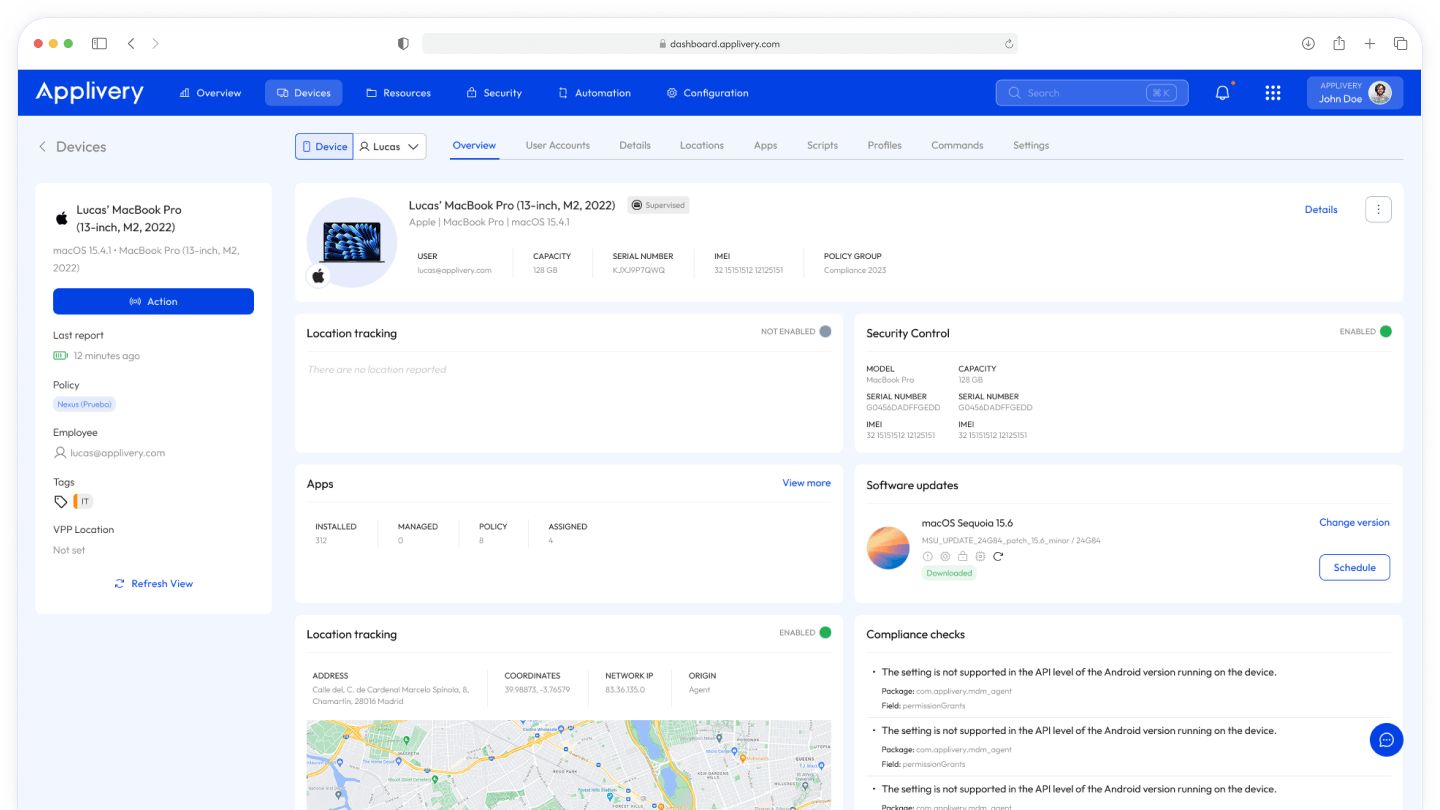Go back using the Devices arrow
1440x810 pixels.
[42, 147]
